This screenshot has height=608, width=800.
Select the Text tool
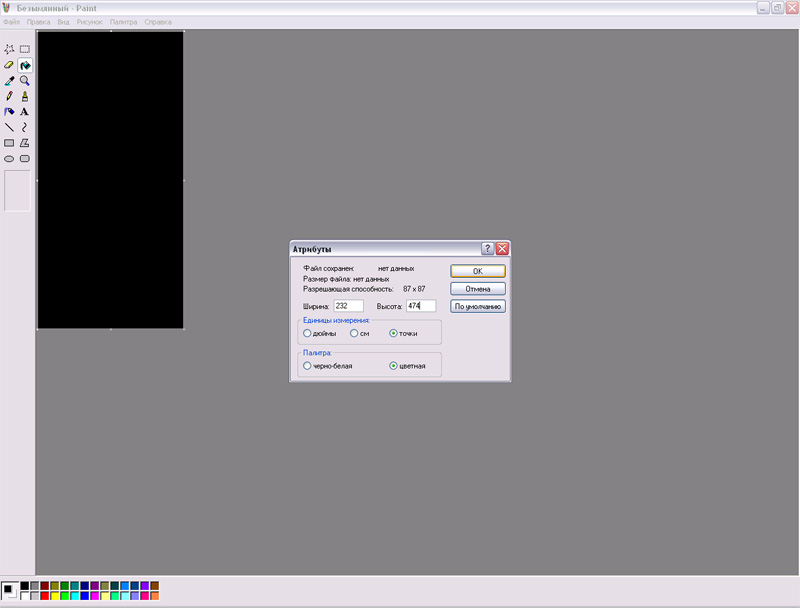click(25, 112)
